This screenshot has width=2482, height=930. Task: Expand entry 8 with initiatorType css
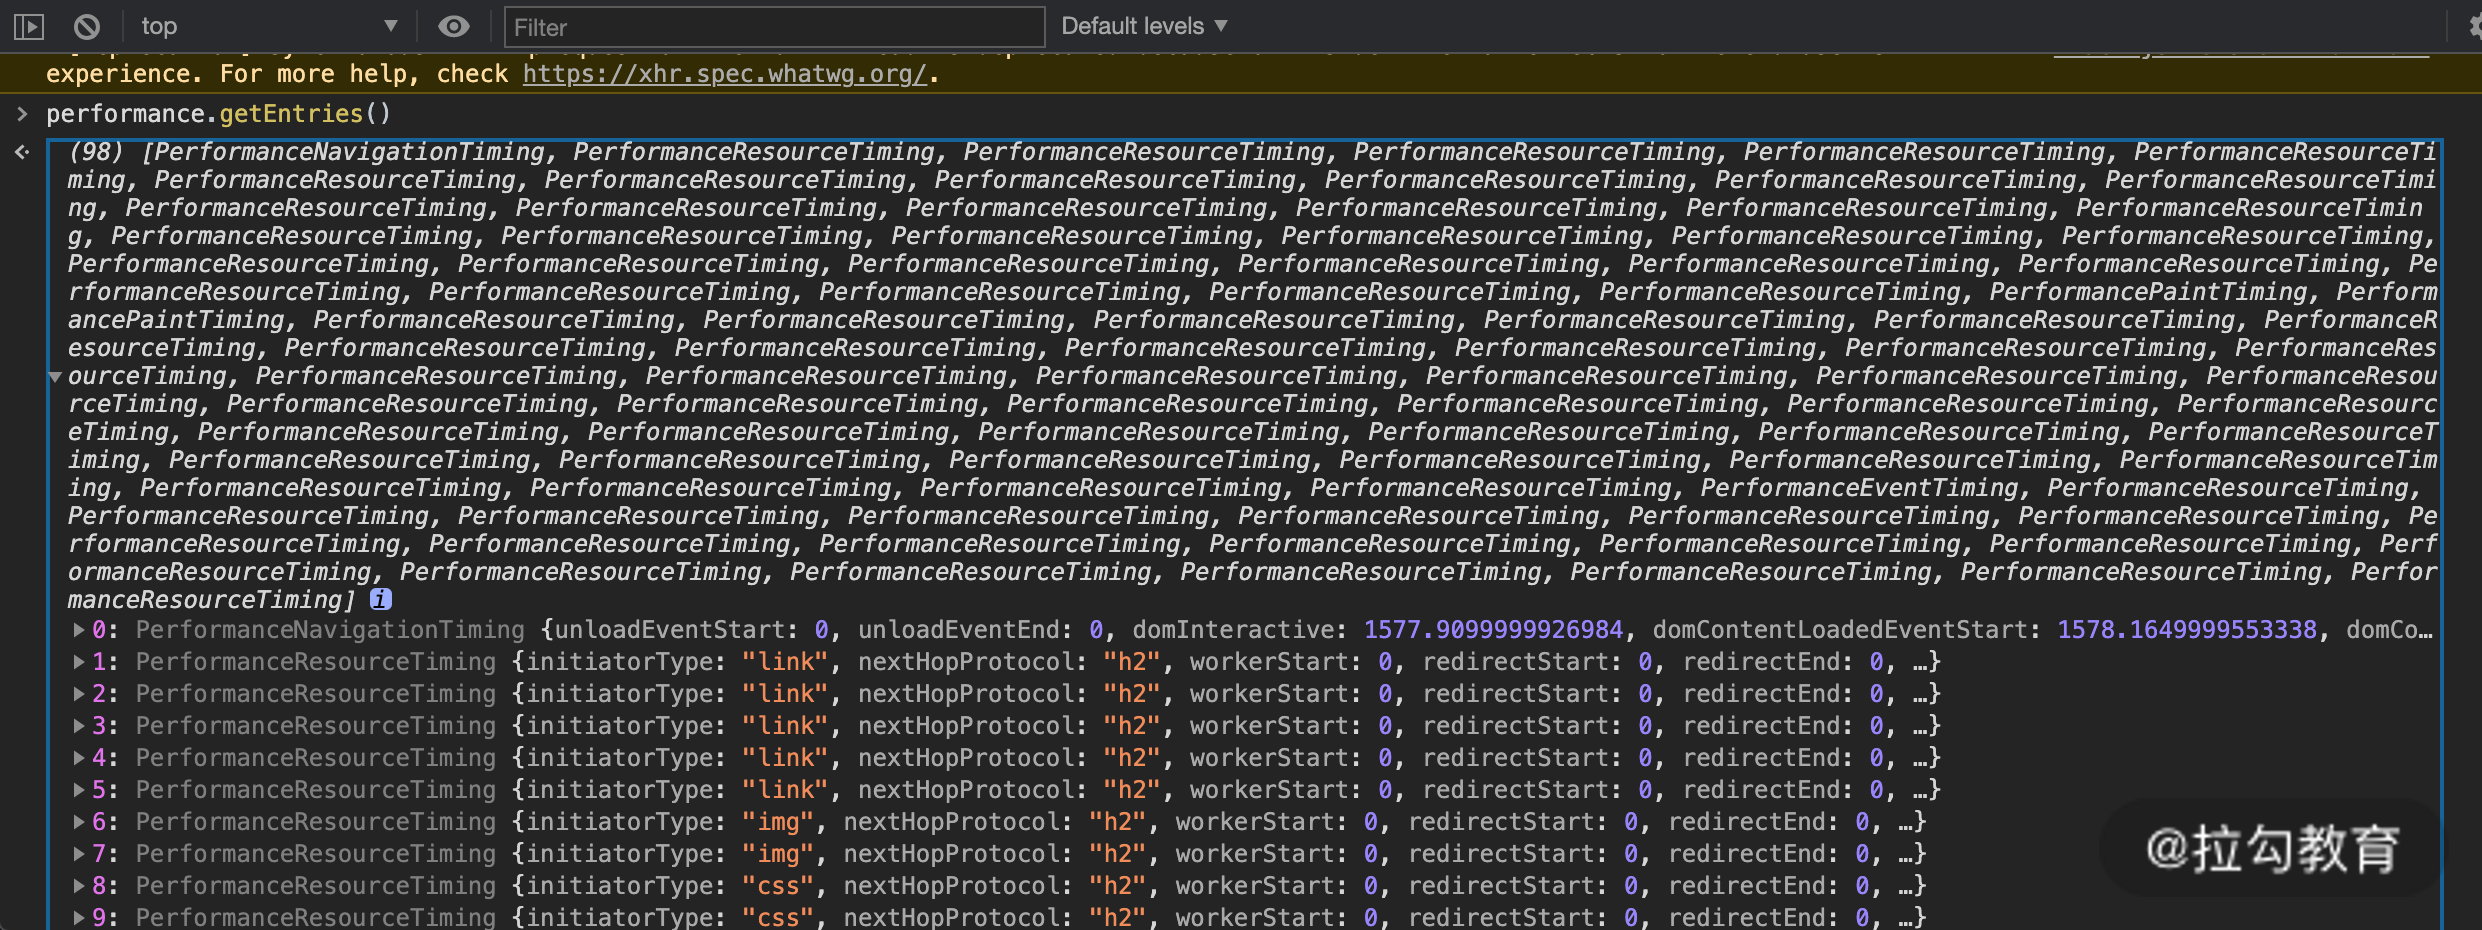(x=79, y=886)
